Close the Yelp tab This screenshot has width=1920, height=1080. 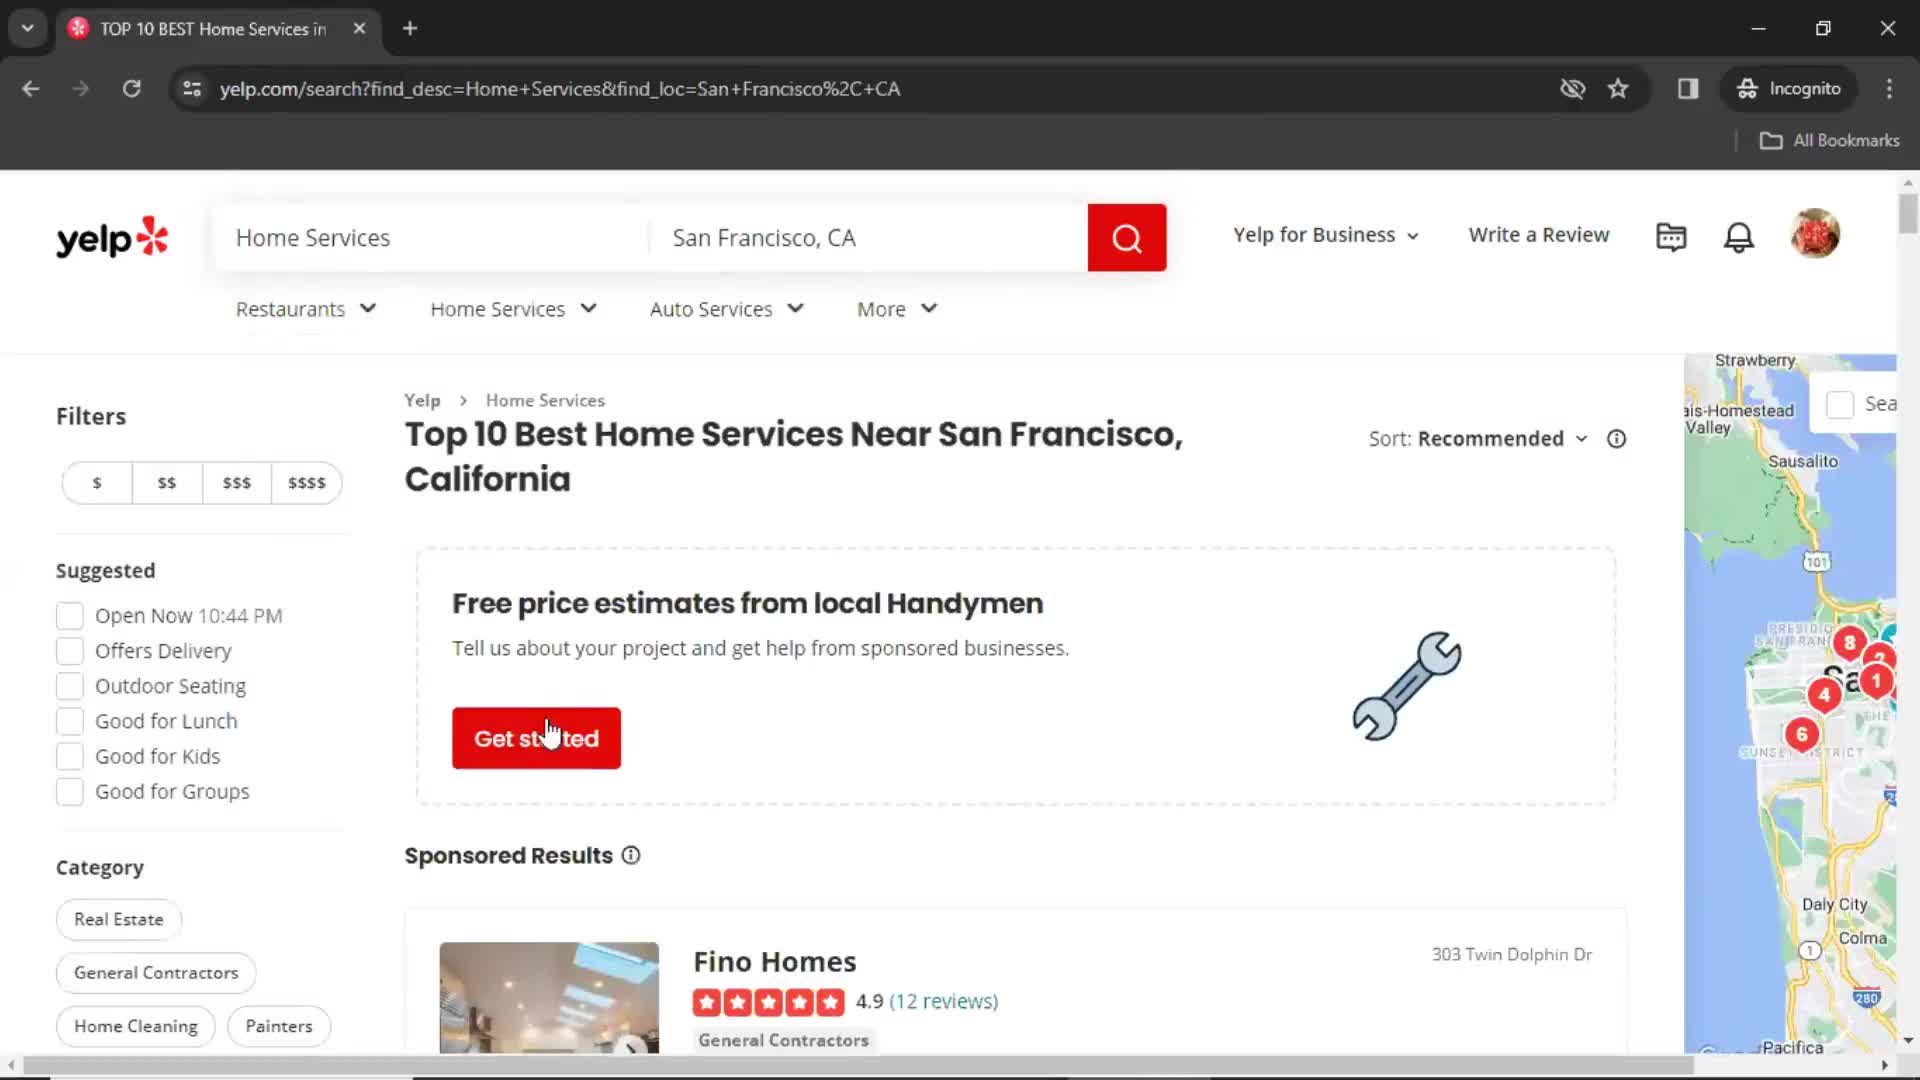359,28
